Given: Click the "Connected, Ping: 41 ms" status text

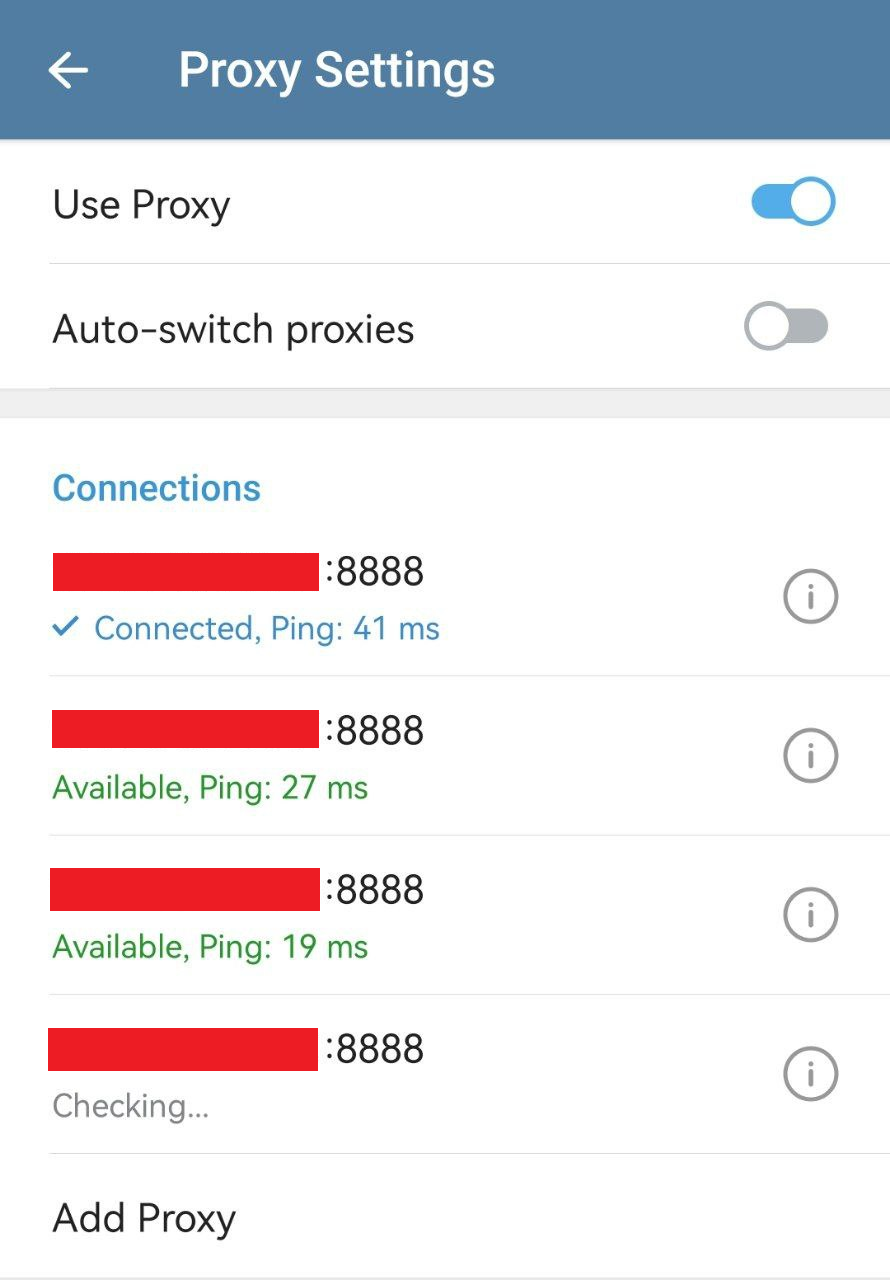Looking at the screenshot, I should click(266, 629).
